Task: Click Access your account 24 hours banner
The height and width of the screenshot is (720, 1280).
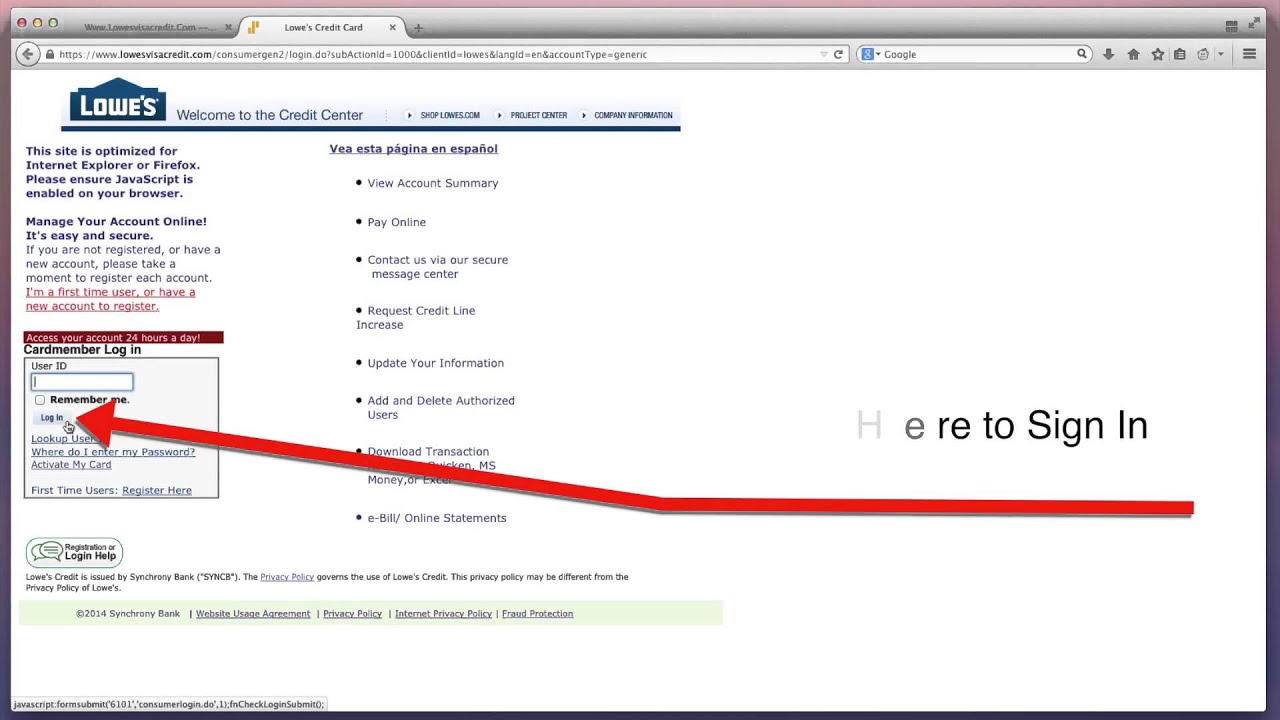Action: tap(123, 338)
